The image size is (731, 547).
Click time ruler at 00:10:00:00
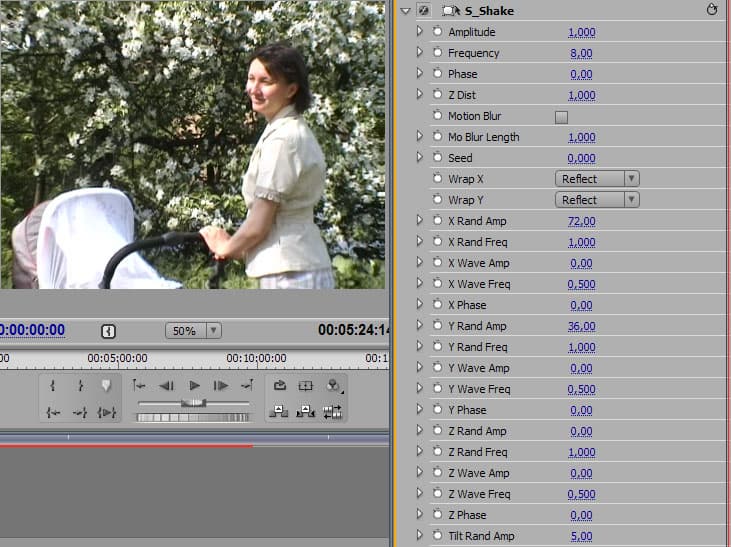coord(256,358)
